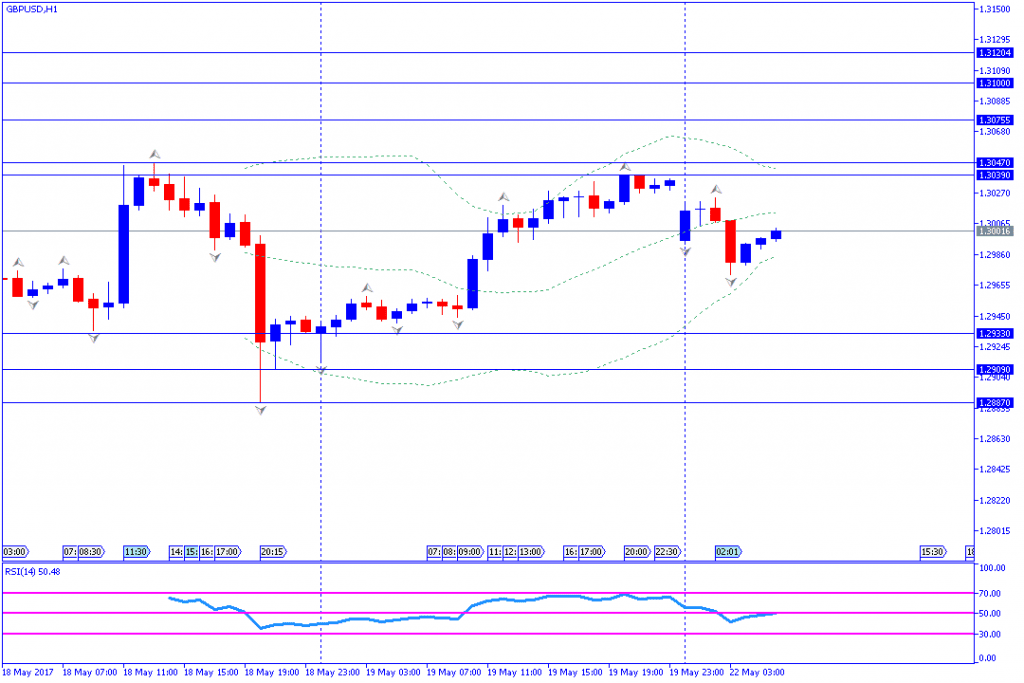Click the 11:30 news event marker
The width and height of the screenshot is (1024, 683).
point(137,551)
